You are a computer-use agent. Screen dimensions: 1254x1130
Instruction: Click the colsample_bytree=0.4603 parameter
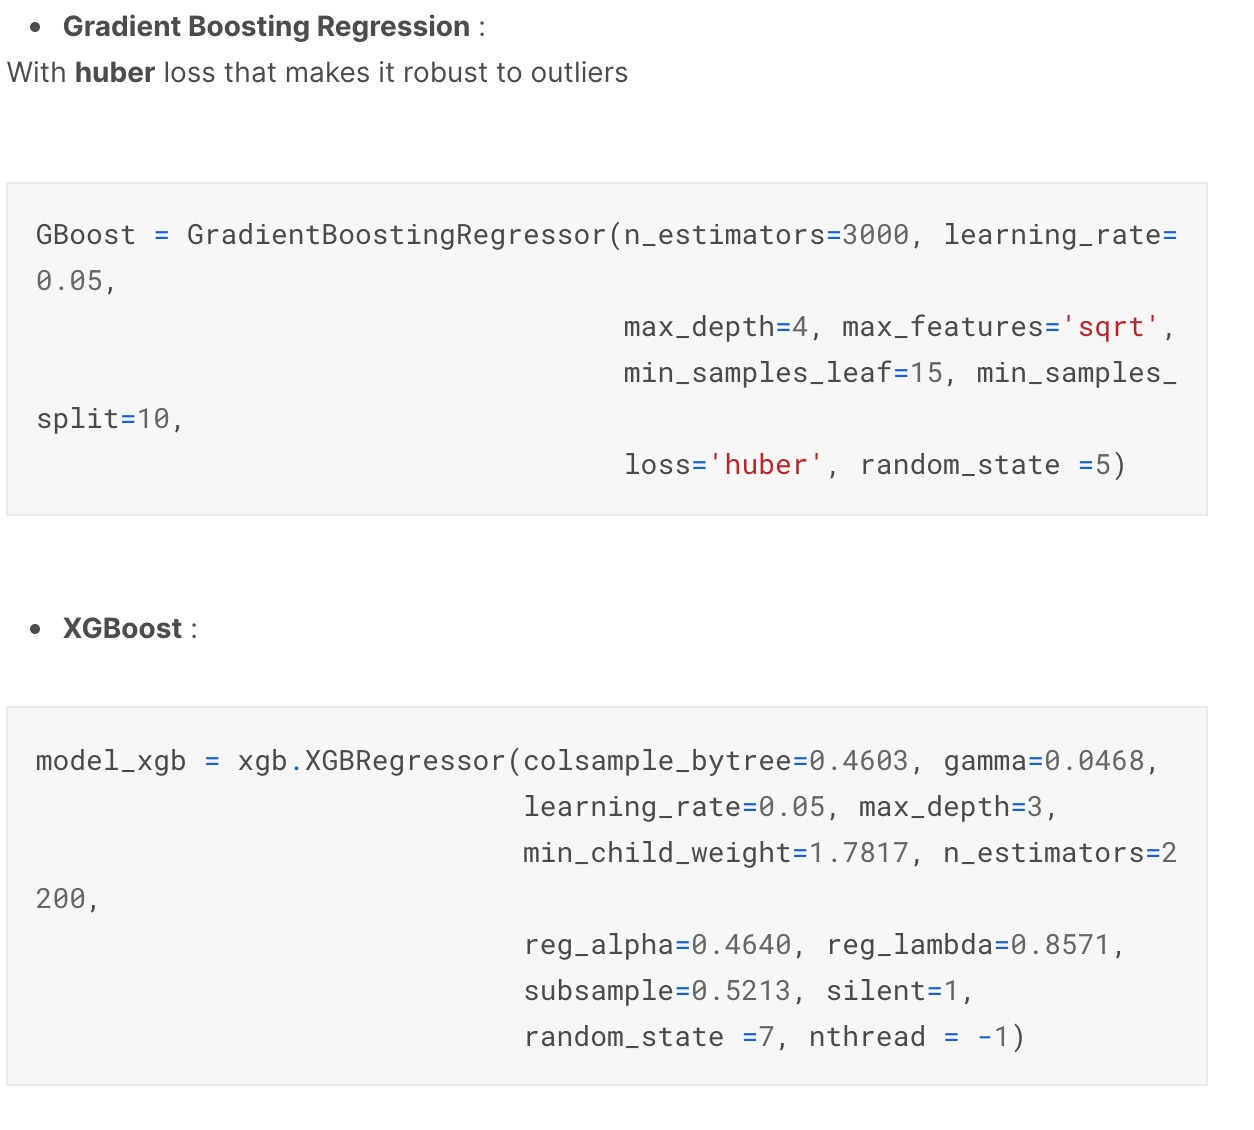pyautogui.click(x=715, y=761)
